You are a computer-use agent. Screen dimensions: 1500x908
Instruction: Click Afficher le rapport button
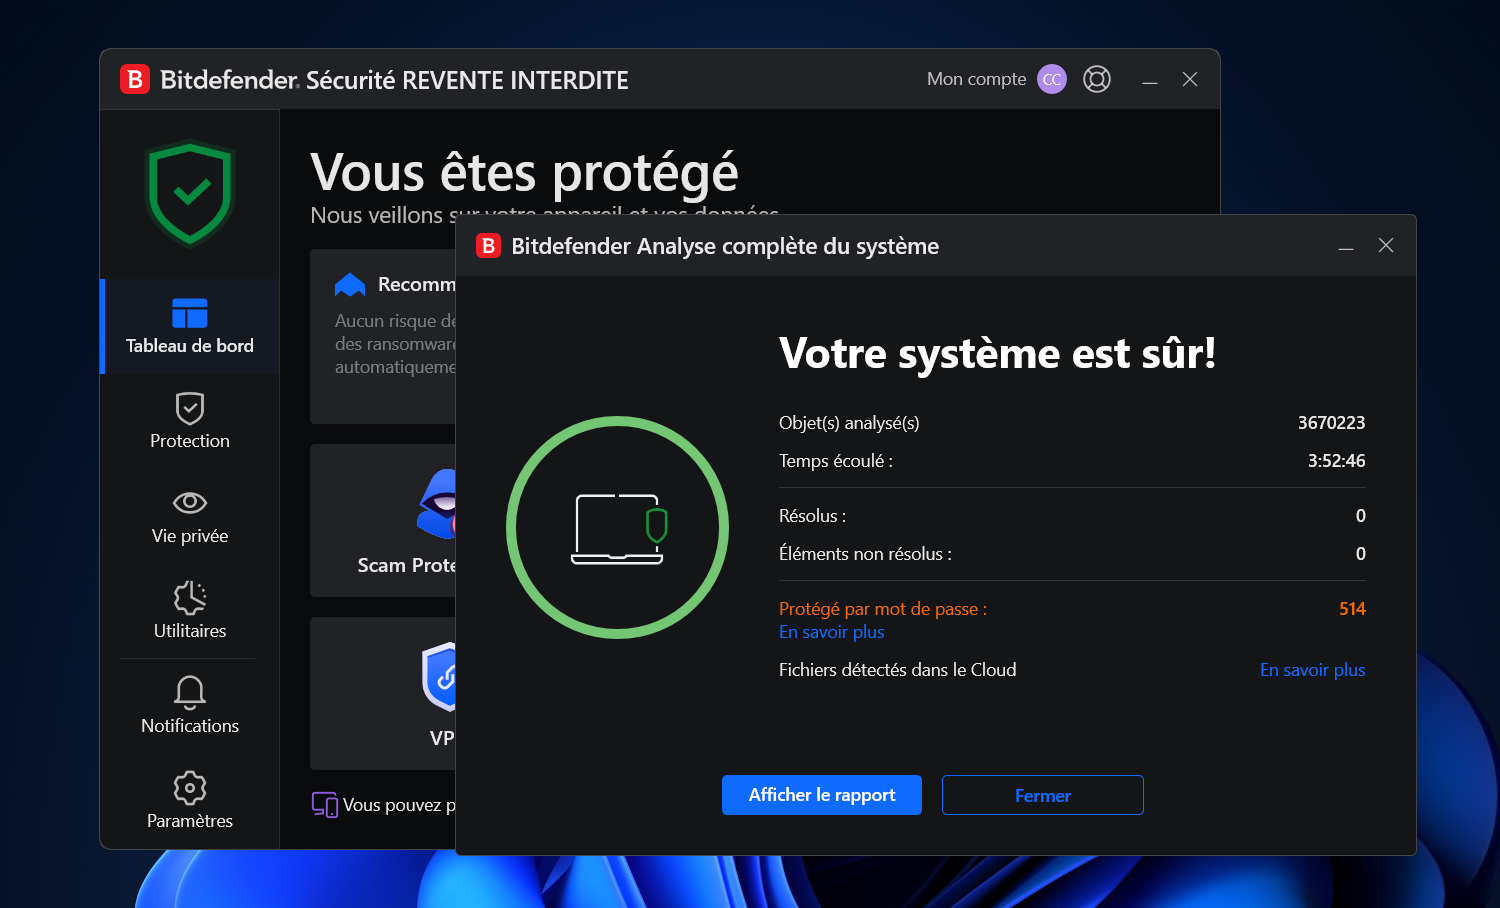tap(822, 795)
